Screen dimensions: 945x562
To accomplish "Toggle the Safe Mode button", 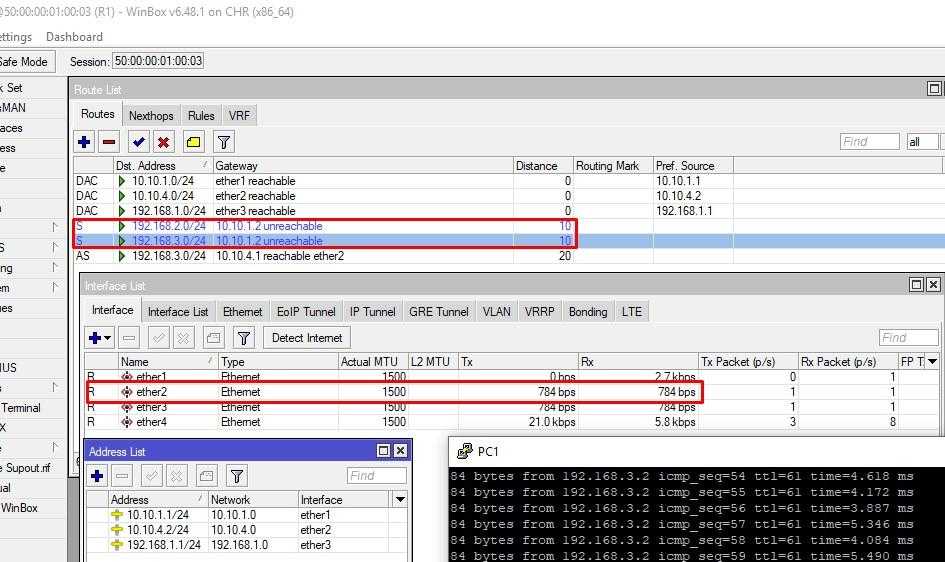I will [24, 61].
